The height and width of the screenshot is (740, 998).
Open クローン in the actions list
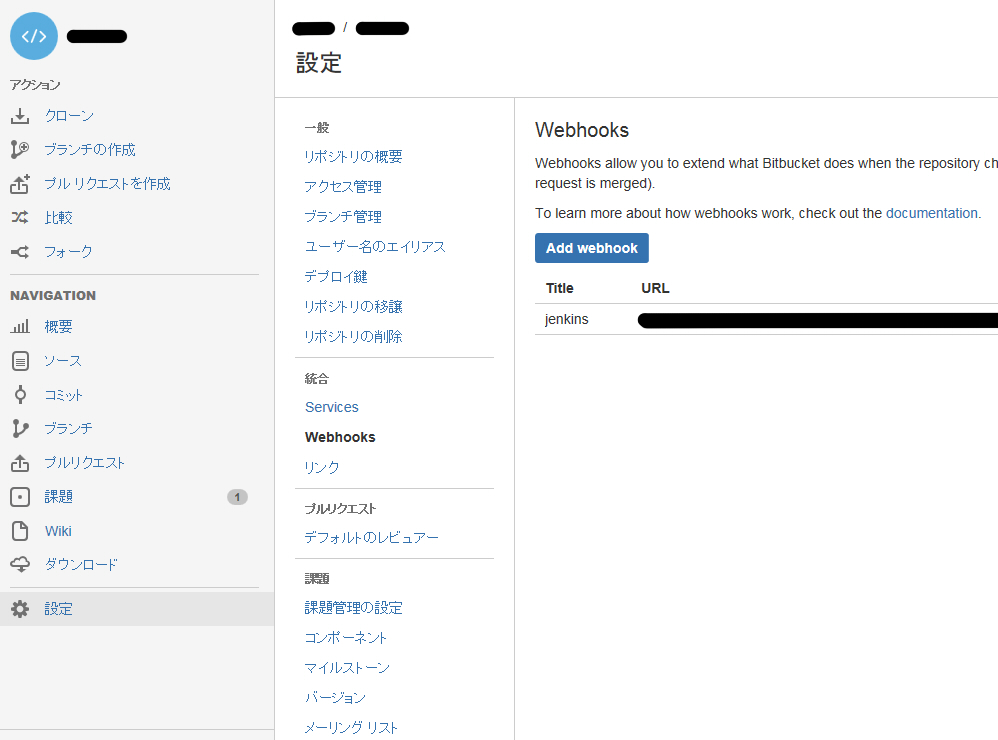click(x=69, y=116)
